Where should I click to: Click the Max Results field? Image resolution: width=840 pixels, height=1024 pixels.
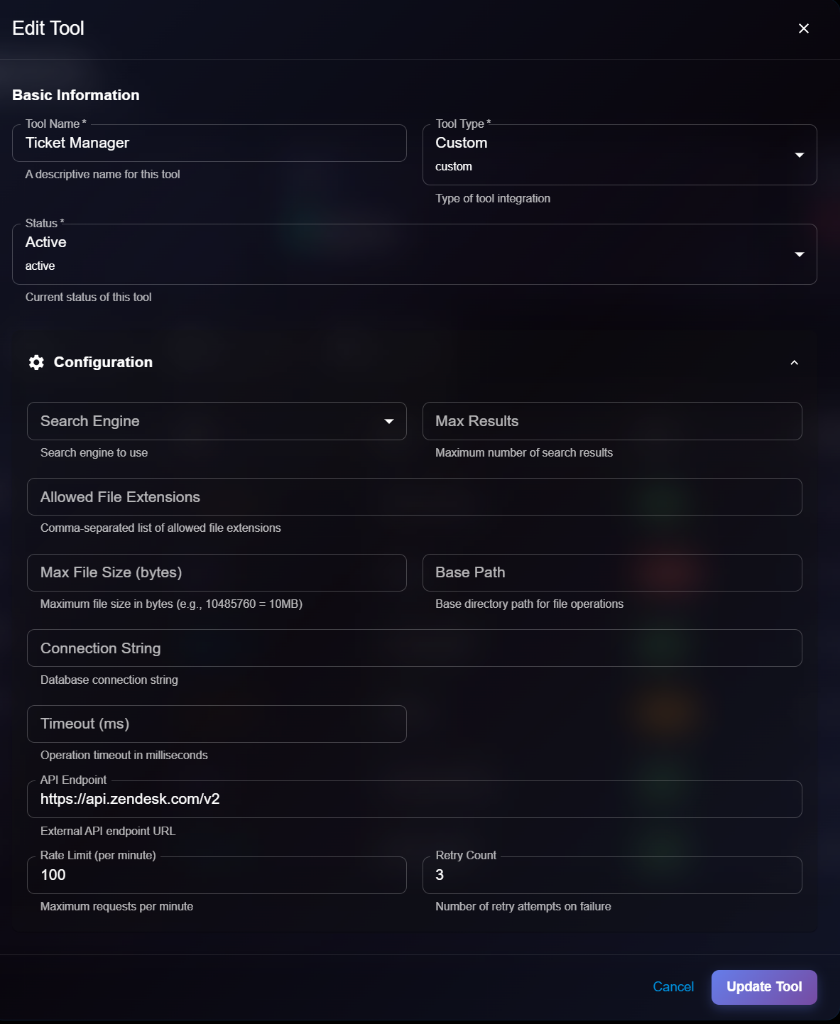(x=612, y=421)
